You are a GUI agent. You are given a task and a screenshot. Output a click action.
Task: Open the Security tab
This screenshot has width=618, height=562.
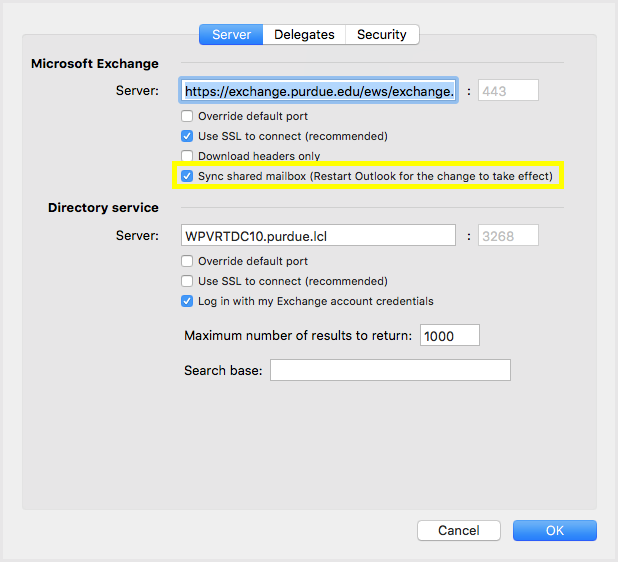pyautogui.click(x=381, y=34)
